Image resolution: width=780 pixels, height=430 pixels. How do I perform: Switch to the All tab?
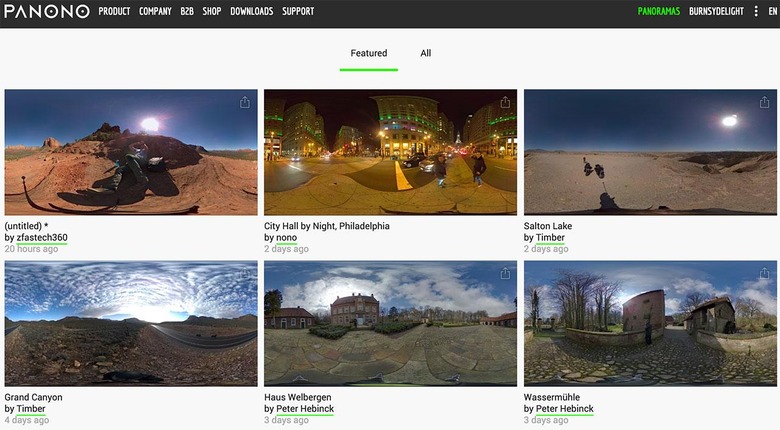coord(425,53)
